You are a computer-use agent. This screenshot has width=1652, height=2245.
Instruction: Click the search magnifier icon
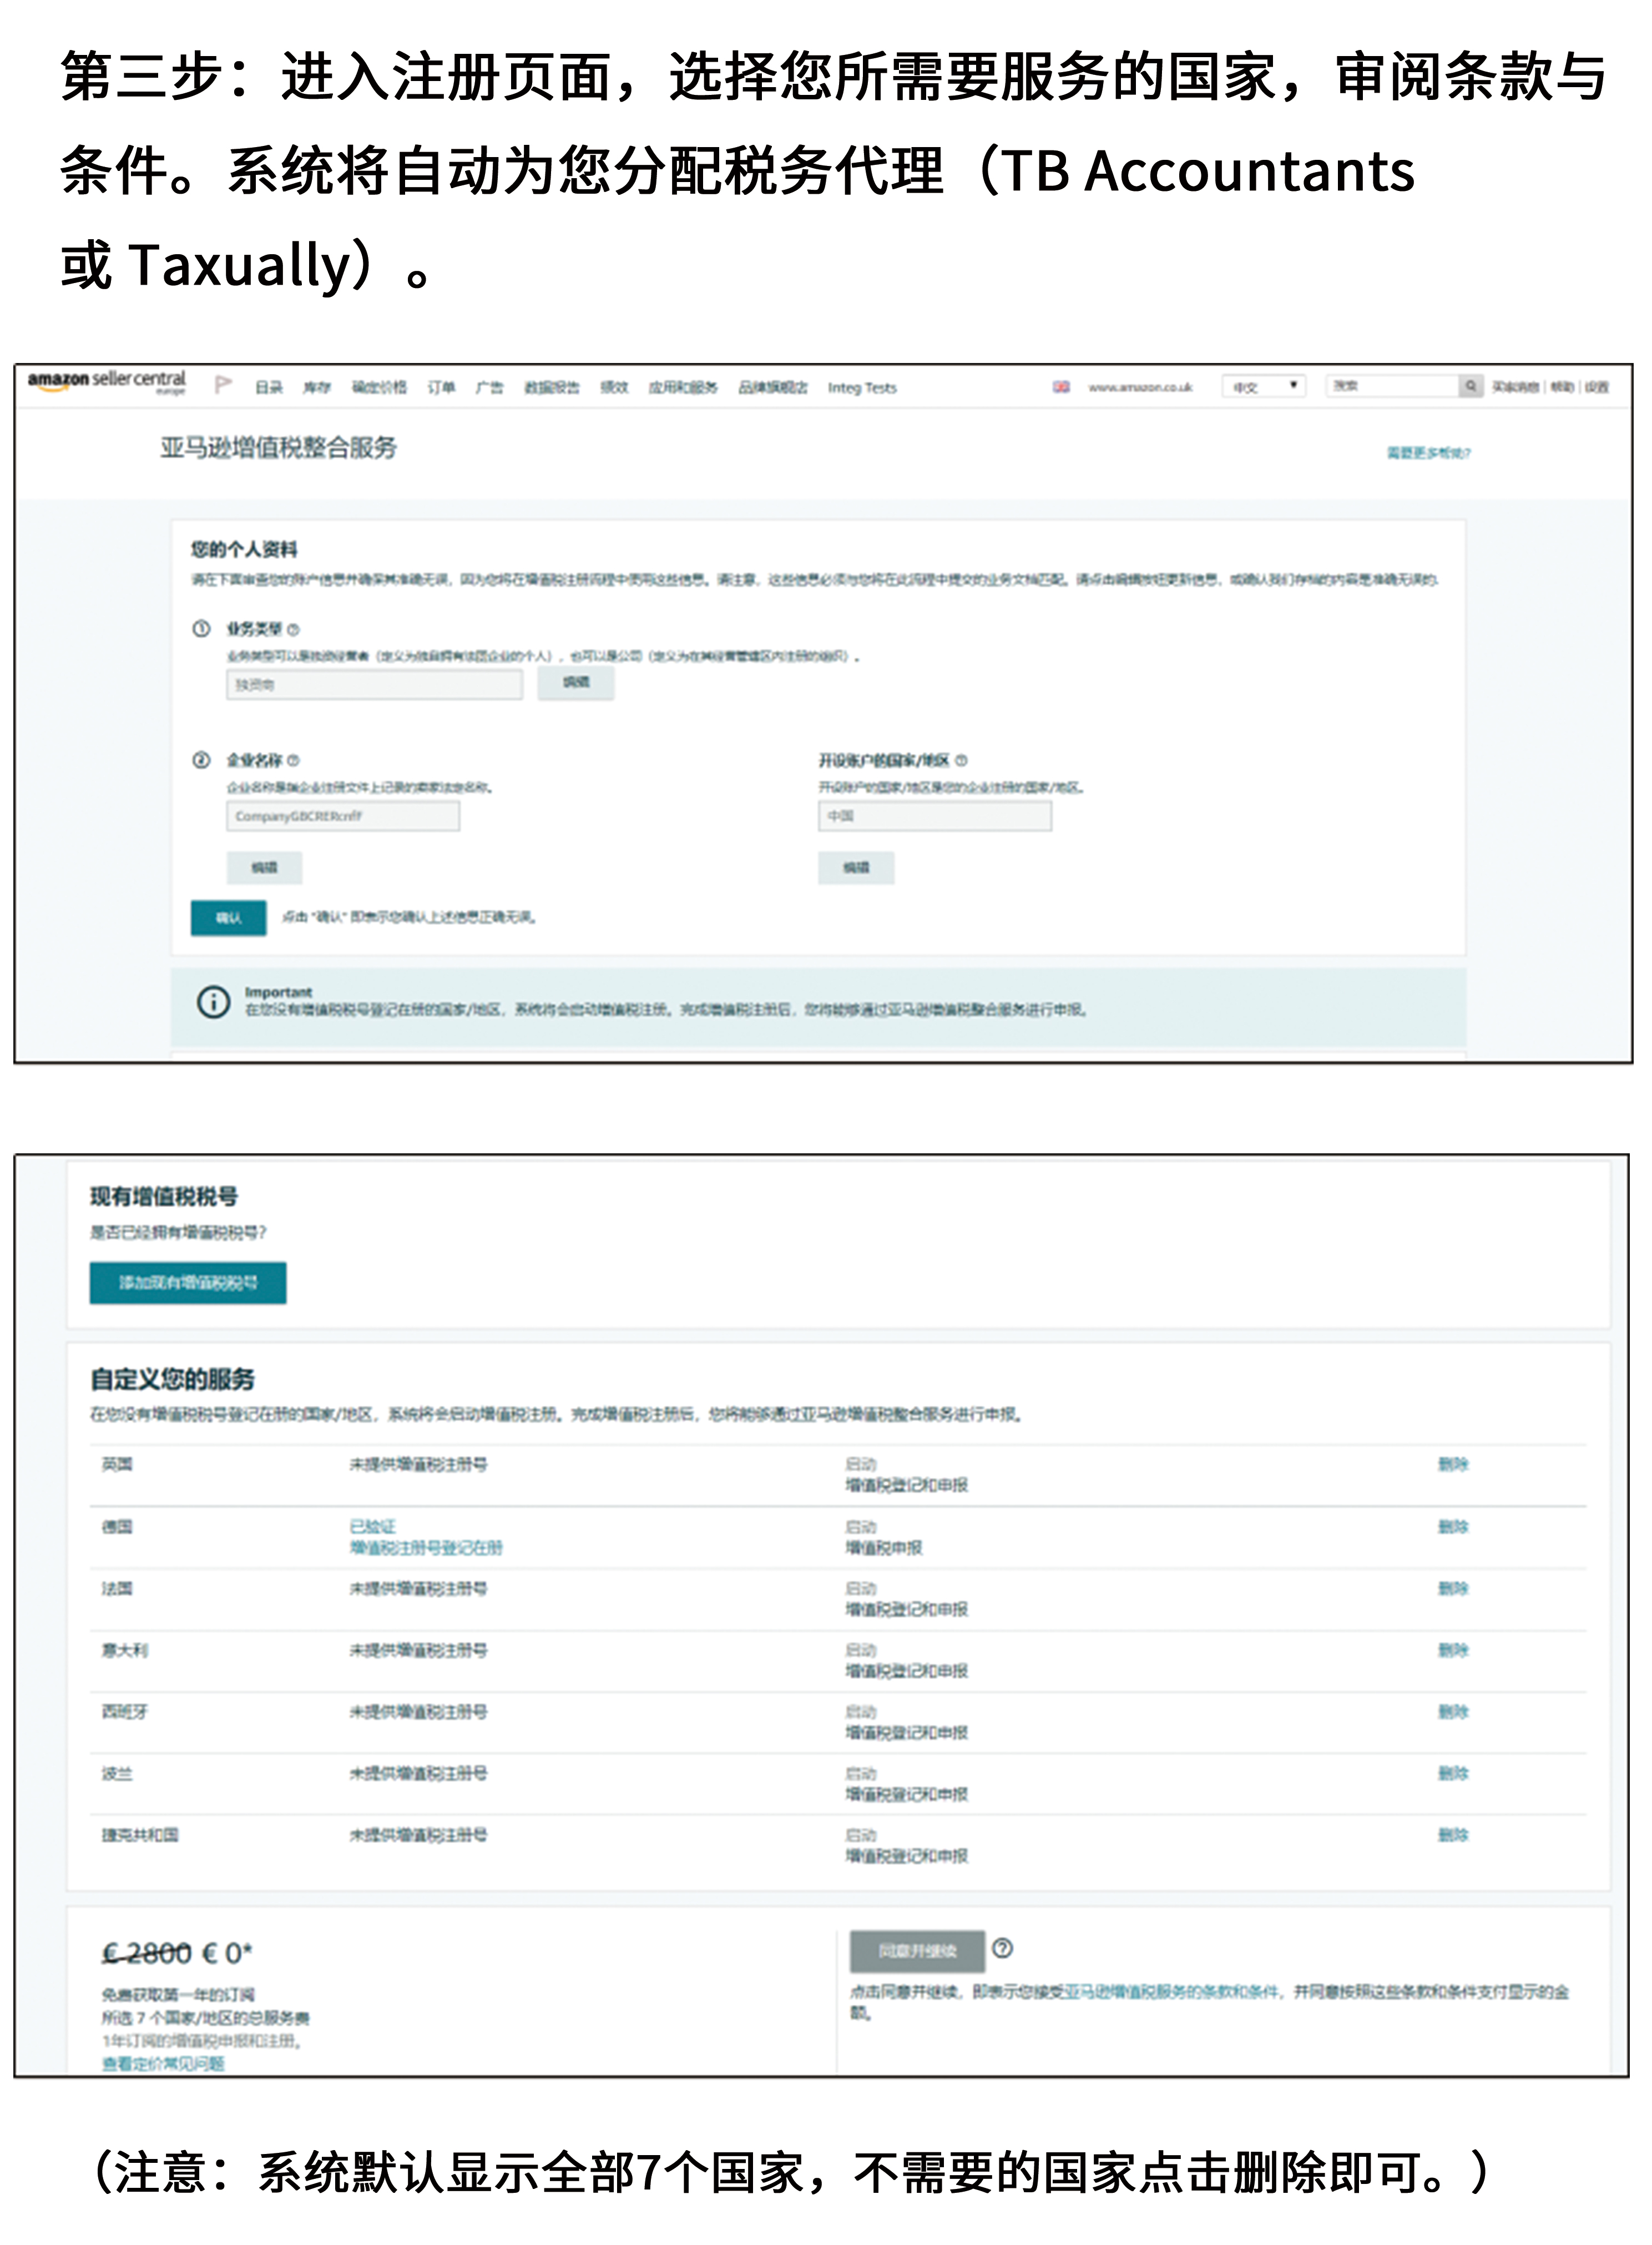point(1470,386)
